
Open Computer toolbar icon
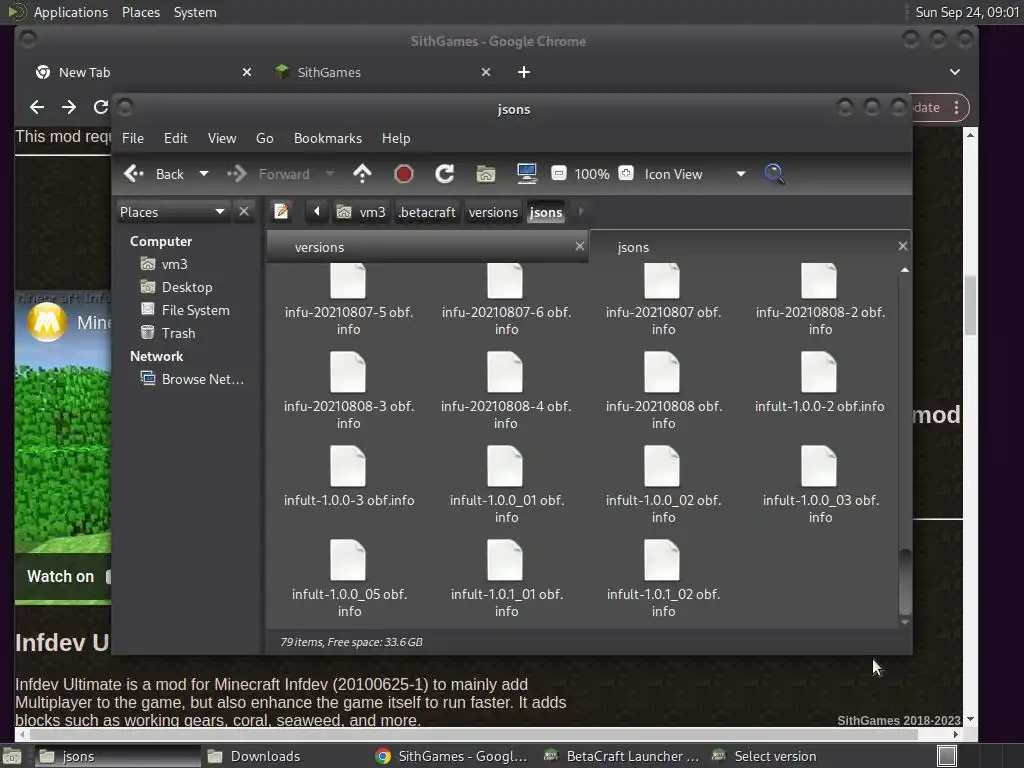526,174
